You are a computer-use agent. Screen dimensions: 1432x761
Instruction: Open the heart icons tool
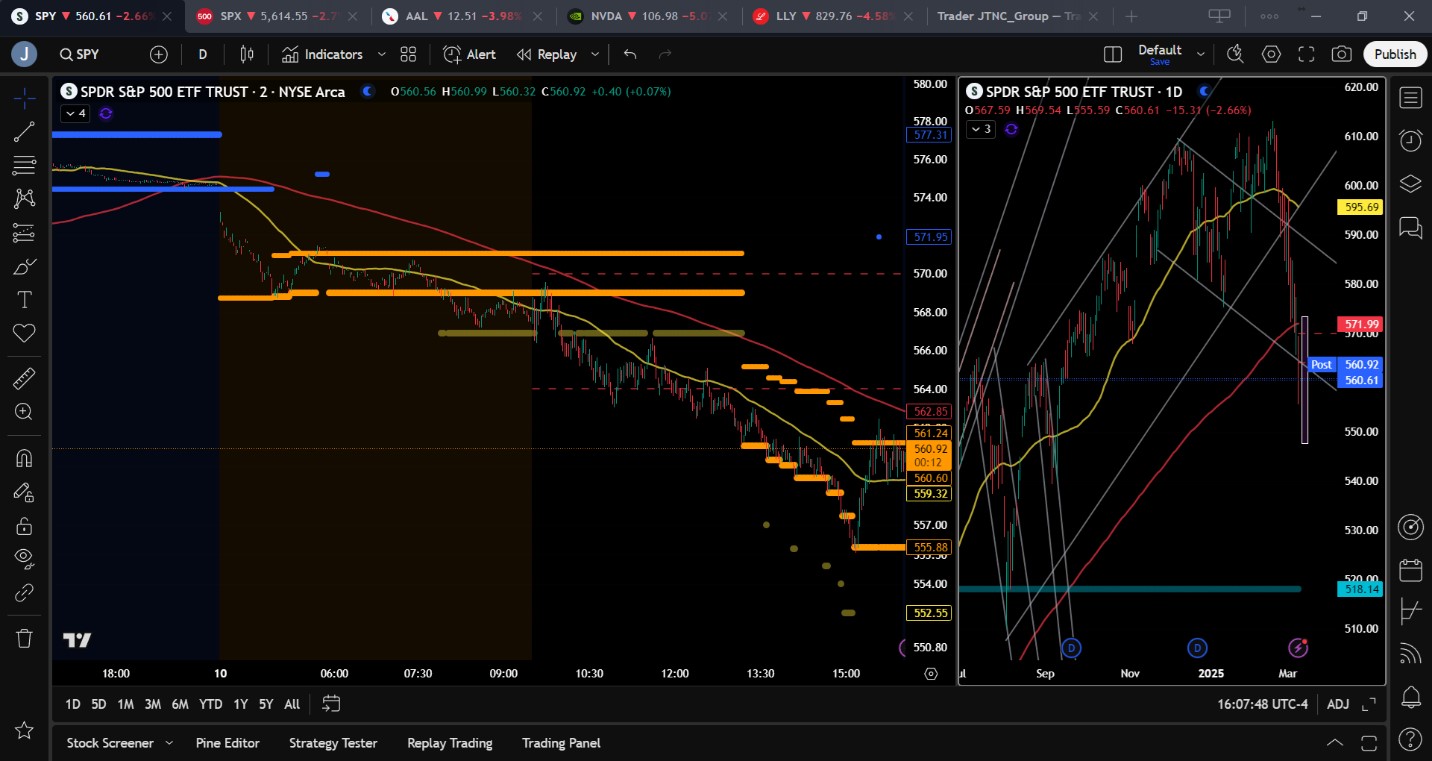click(x=25, y=333)
